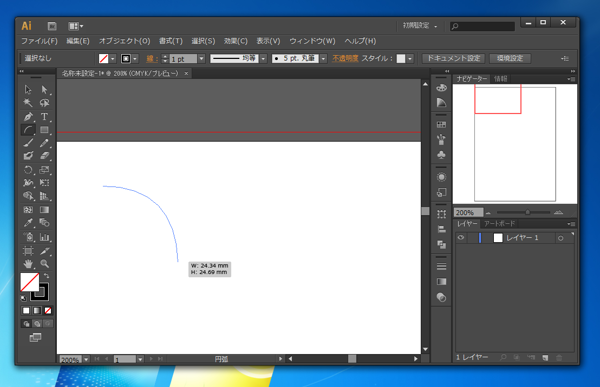Open fill color dropdown in control bar
Screen dimensions: 600x387
[x=113, y=59]
